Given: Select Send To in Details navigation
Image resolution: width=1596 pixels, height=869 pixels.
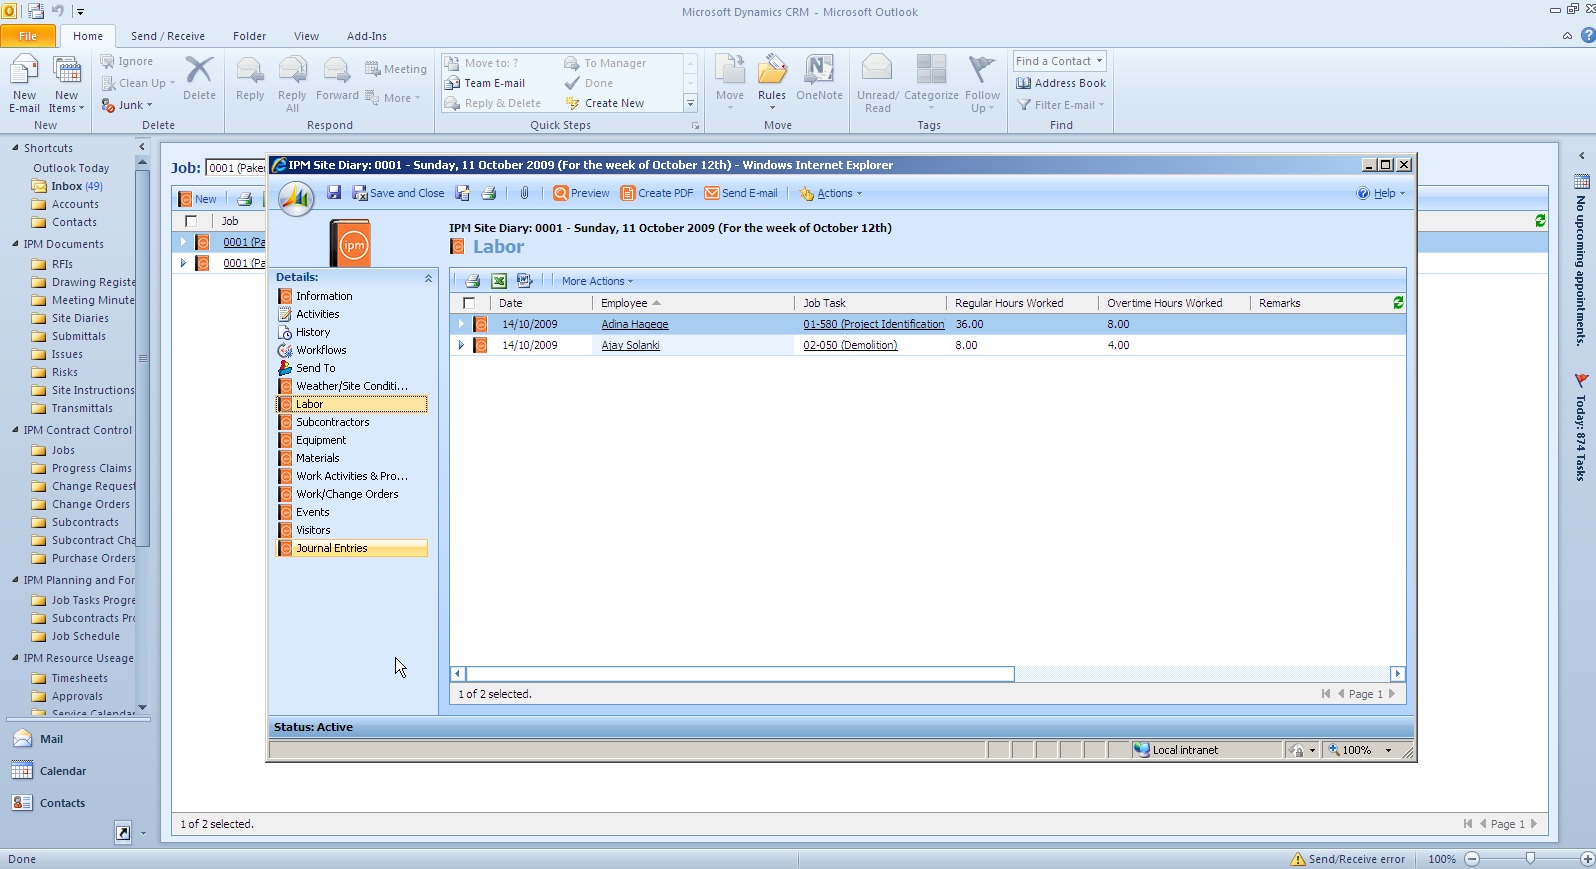Looking at the screenshot, I should [x=315, y=368].
